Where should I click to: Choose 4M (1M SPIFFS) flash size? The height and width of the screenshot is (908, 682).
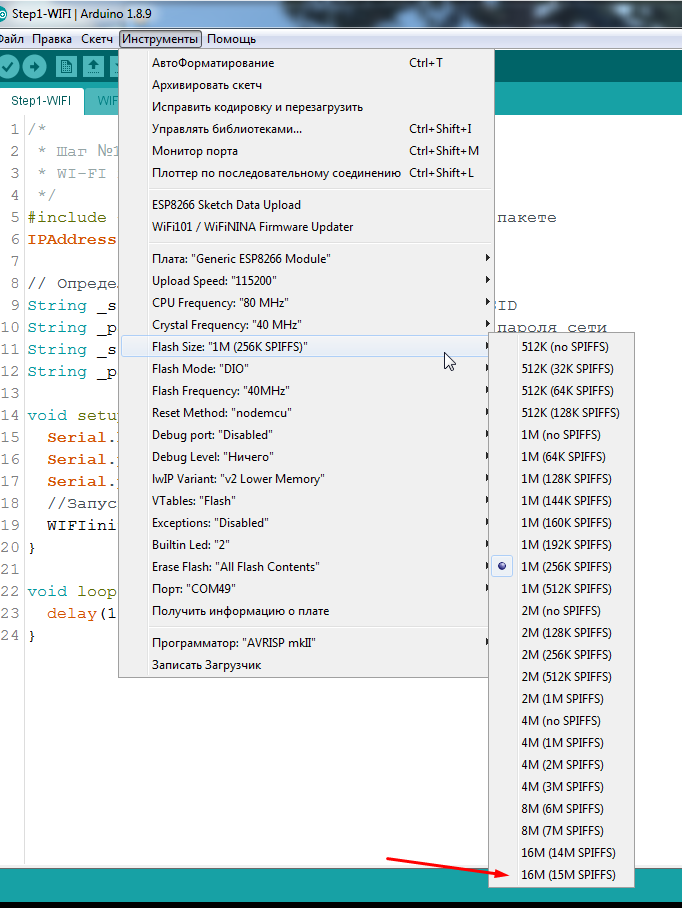[562, 742]
